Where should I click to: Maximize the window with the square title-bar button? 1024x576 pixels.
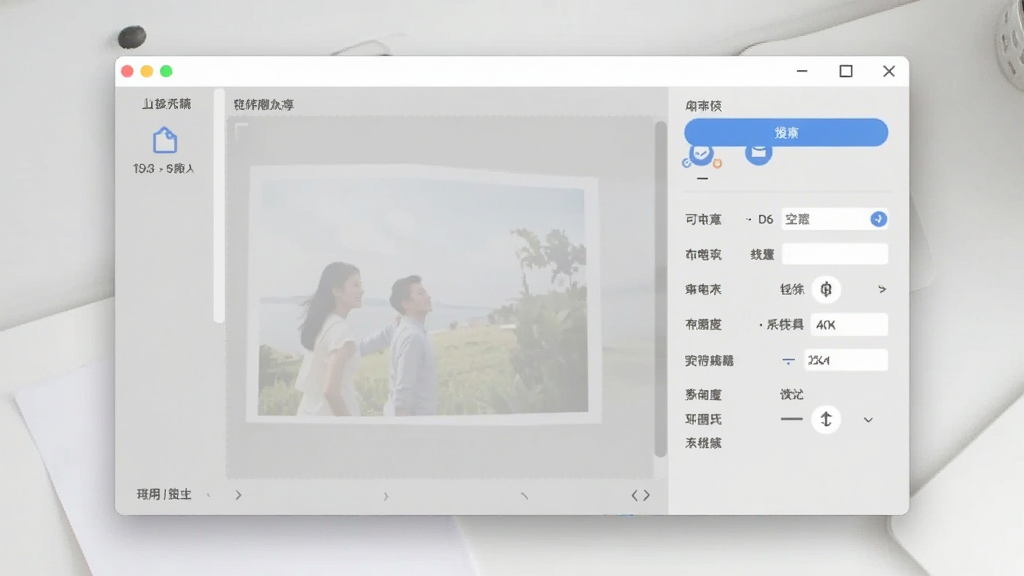pyautogui.click(x=846, y=71)
